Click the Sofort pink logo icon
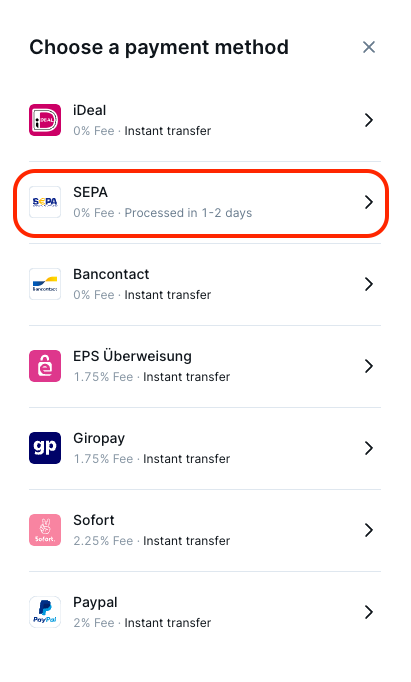The image size is (411, 682). pyautogui.click(x=45, y=530)
